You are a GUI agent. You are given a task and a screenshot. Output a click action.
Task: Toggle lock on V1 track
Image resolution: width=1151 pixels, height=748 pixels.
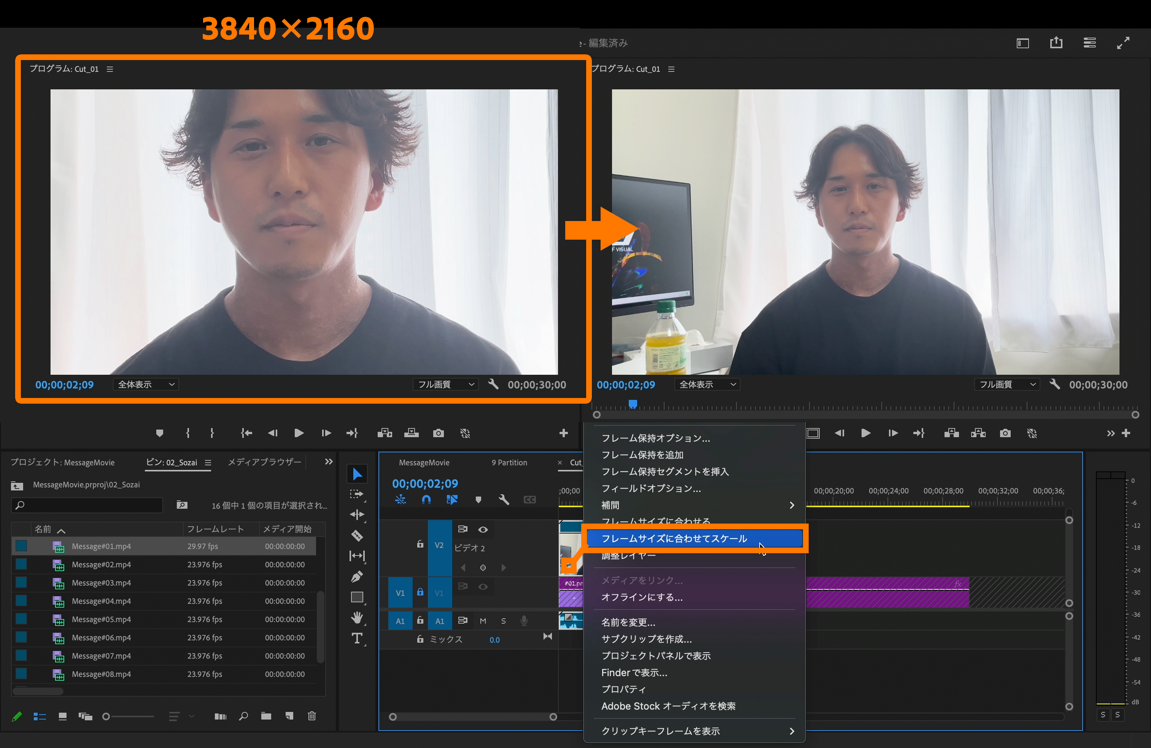(420, 592)
